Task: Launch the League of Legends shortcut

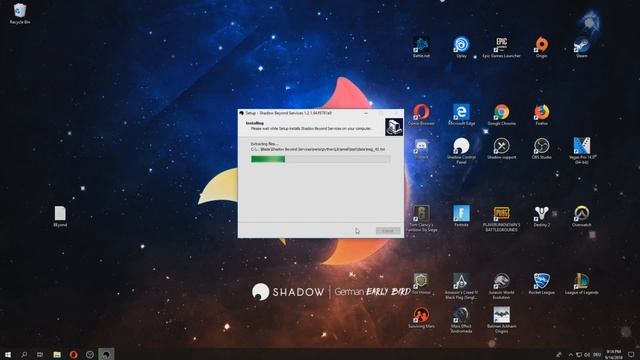Action: [x=582, y=284]
